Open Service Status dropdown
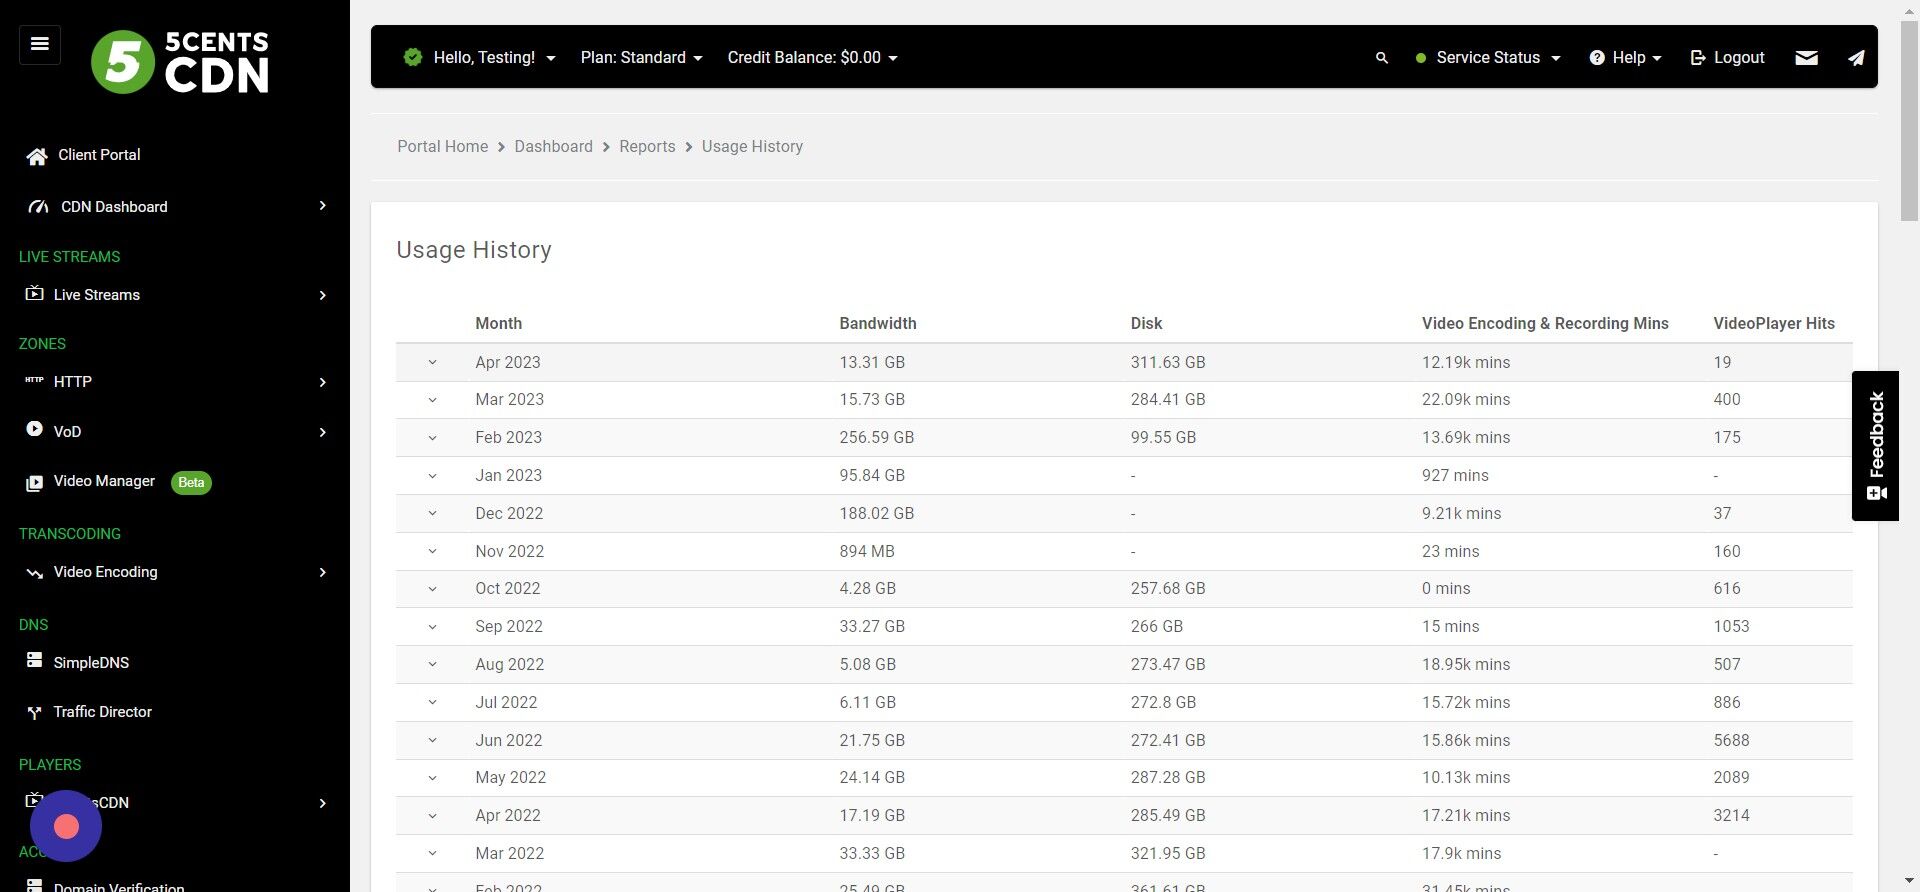1920x892 pixels. pyautogui.click(x=1488, y=58)
